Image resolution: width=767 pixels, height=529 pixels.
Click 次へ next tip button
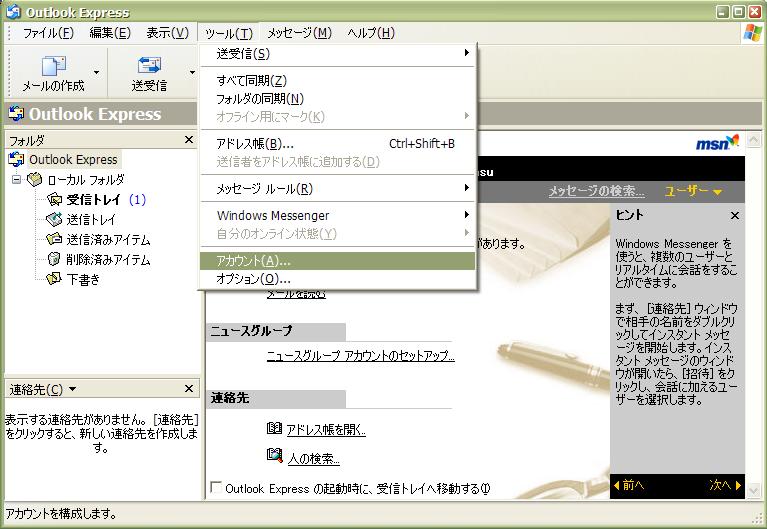click(725, 485)
